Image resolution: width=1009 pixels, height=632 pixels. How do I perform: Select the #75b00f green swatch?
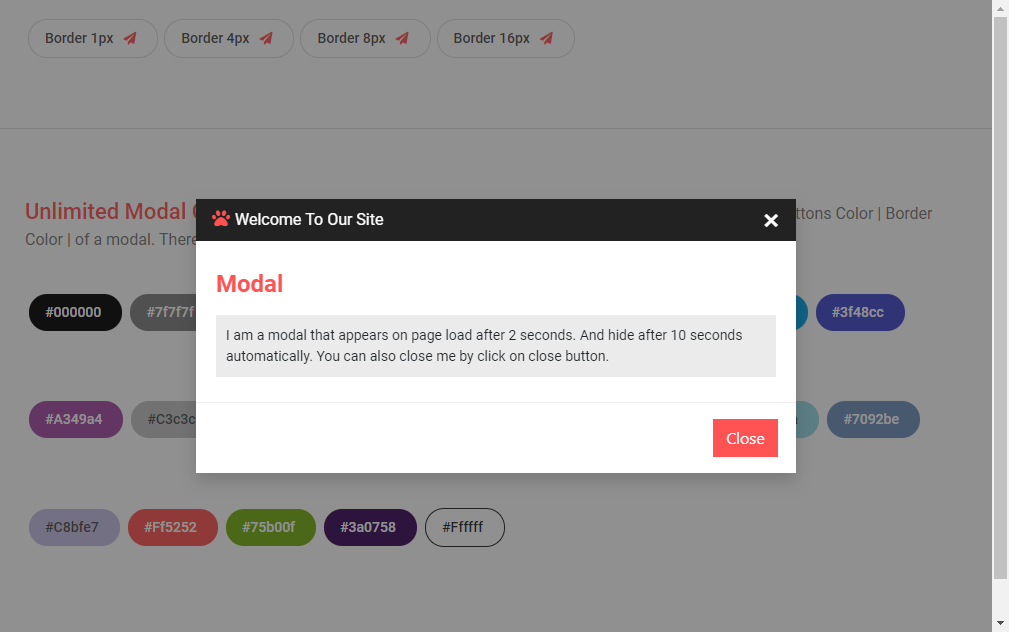pos(270,527)
